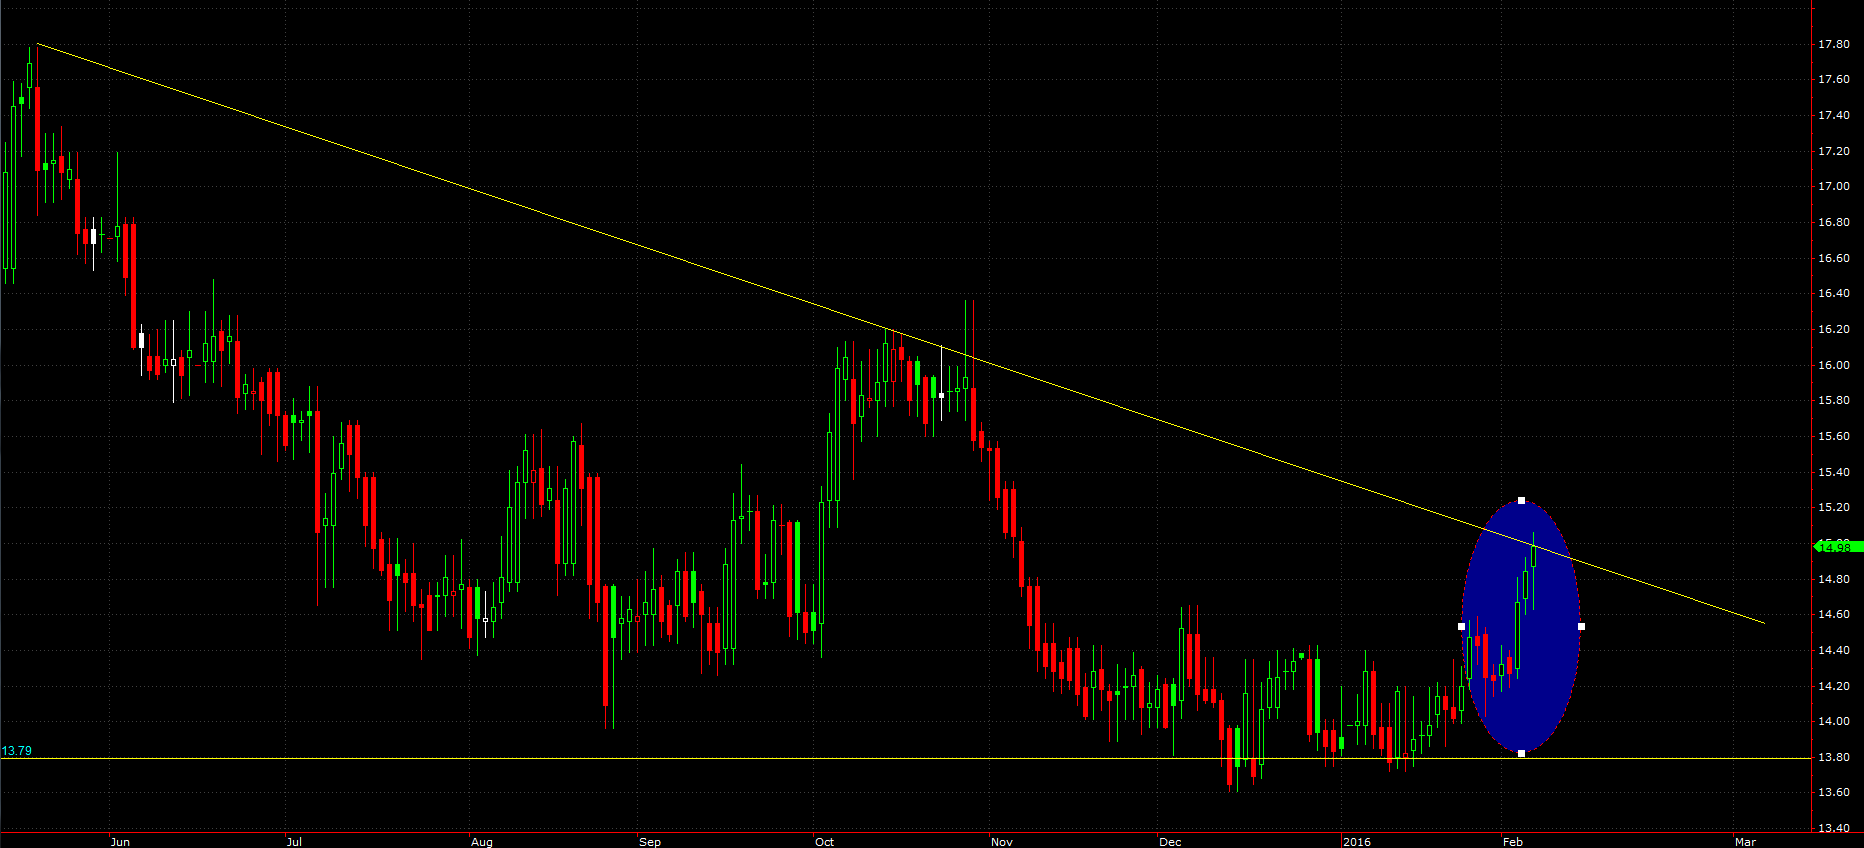Click the Mar label on time axis
This screenshot has height=848, width=1864.
[x=1745, y=842]
